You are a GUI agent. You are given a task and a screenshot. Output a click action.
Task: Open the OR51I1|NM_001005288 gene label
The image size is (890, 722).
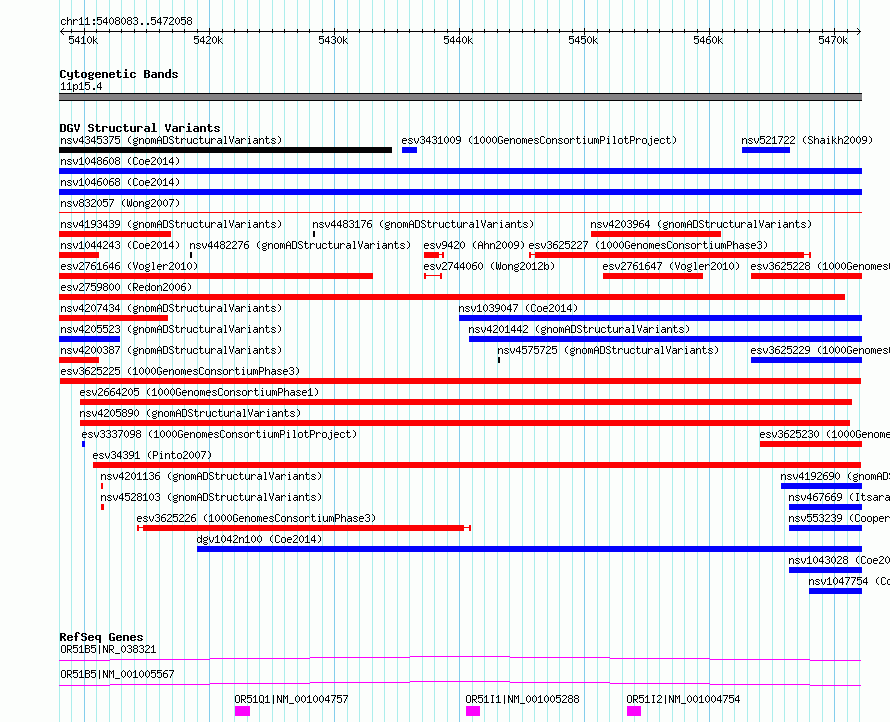(522, 699)
